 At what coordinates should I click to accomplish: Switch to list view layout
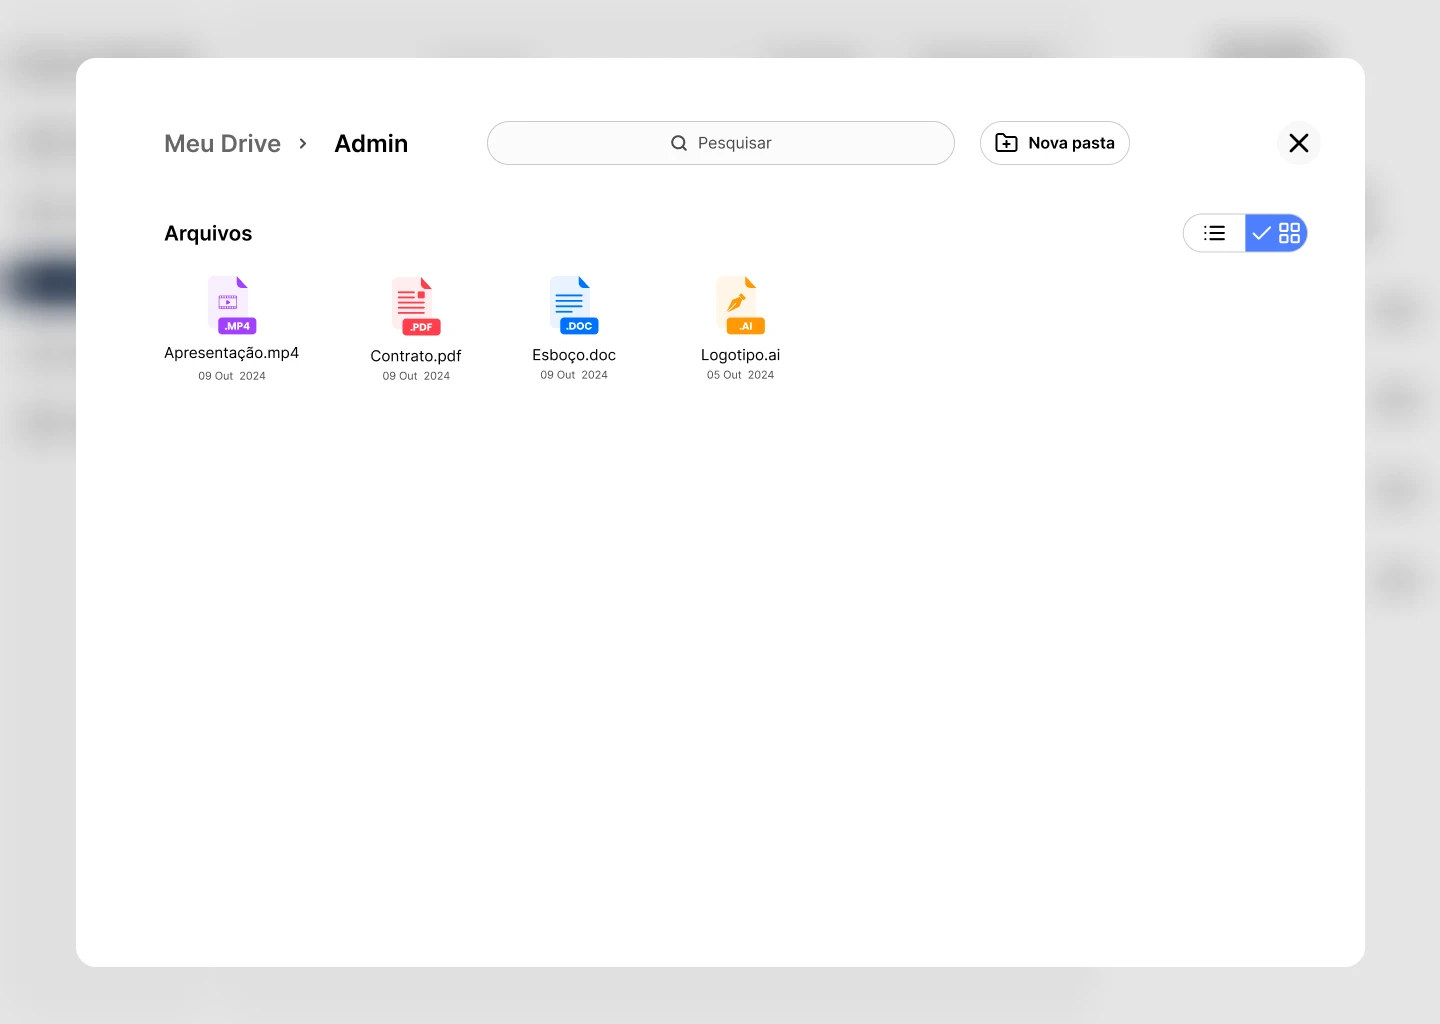click(1215, 233)
